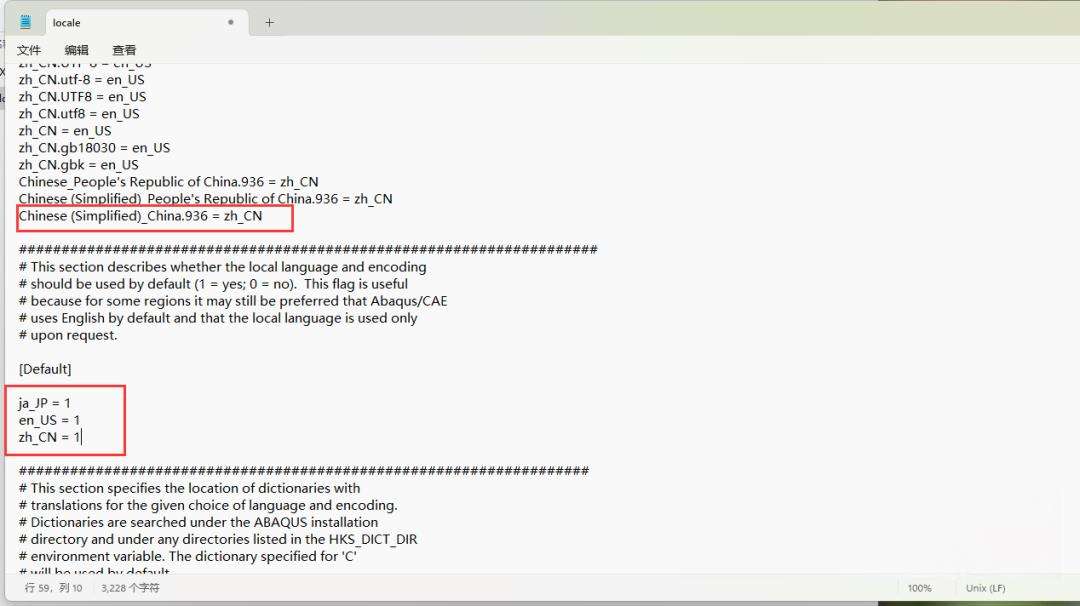1080x606 pixels.
Task: Click the 3,228 个字符 character count
Action: [x=130, y=588]
